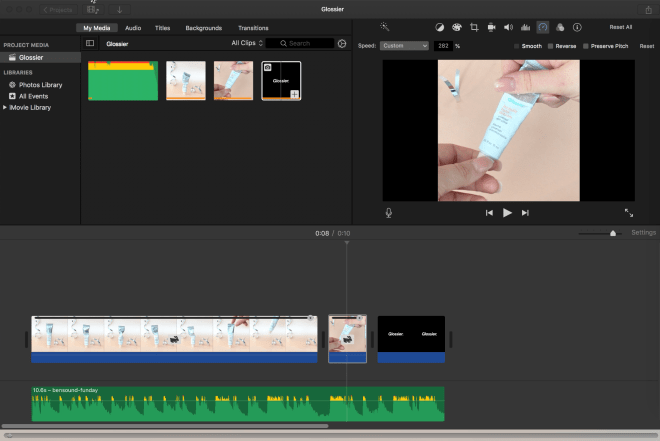The width and height of the screenshot is (660, 441).
Task: Open the stabilization camera tool
Action: click(491, 27)
